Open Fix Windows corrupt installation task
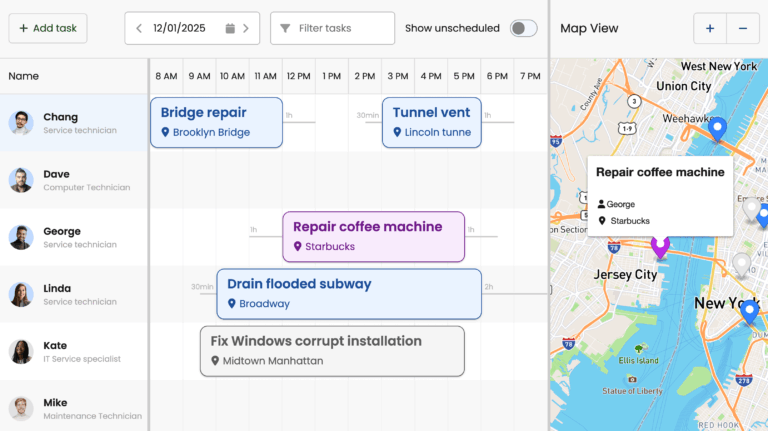This screenshot has width=768, height=431. click(x=332, y=350)
